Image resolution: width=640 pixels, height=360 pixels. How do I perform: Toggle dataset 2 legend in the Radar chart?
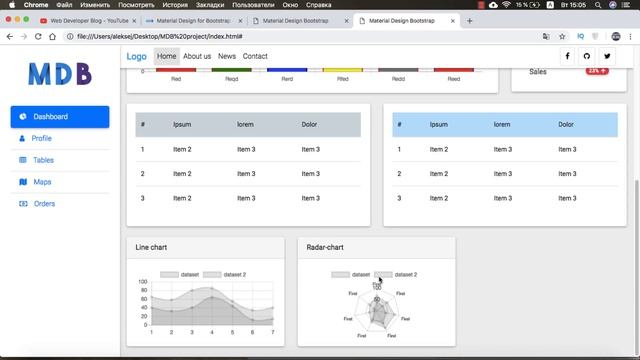coord(396,275)
